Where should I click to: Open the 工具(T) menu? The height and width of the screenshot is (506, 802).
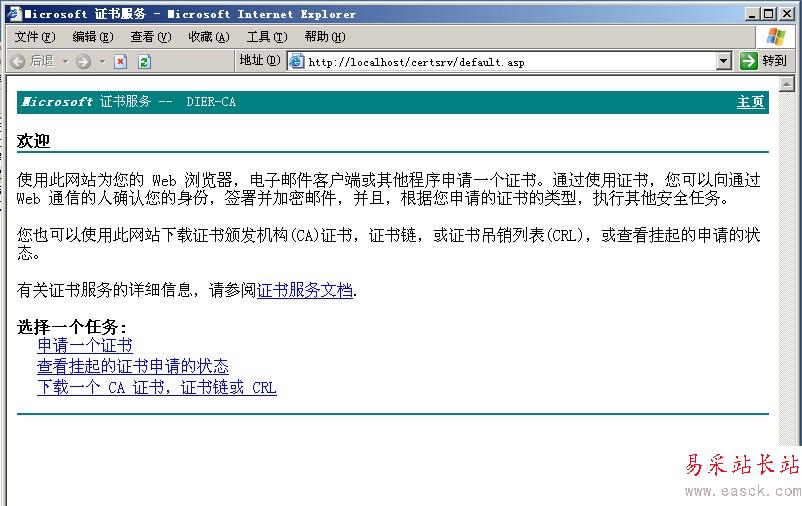coord(267,37)
